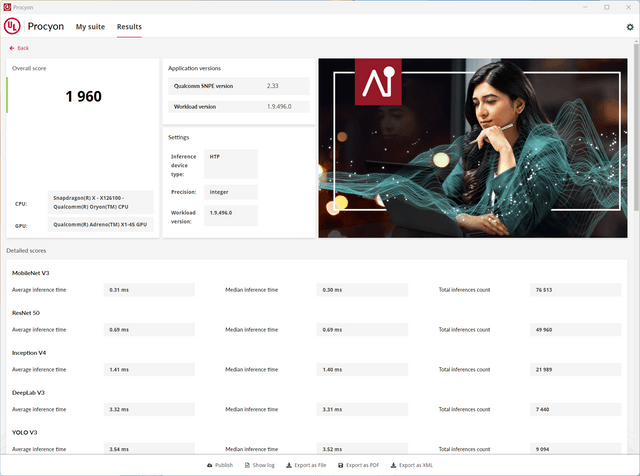This screenshot has width=640, height=476.
Task: Go back using the Back link
Action: click(19, 48)
